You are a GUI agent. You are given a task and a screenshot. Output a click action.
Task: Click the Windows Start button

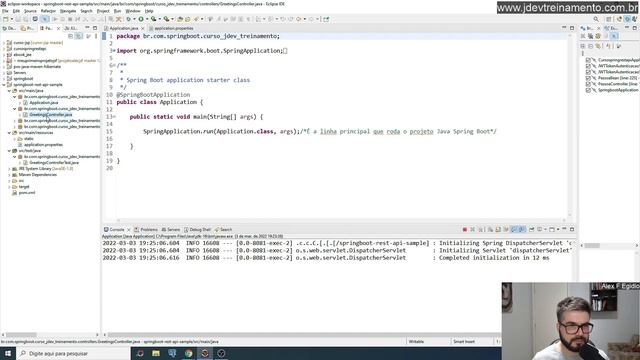[8, 353]
